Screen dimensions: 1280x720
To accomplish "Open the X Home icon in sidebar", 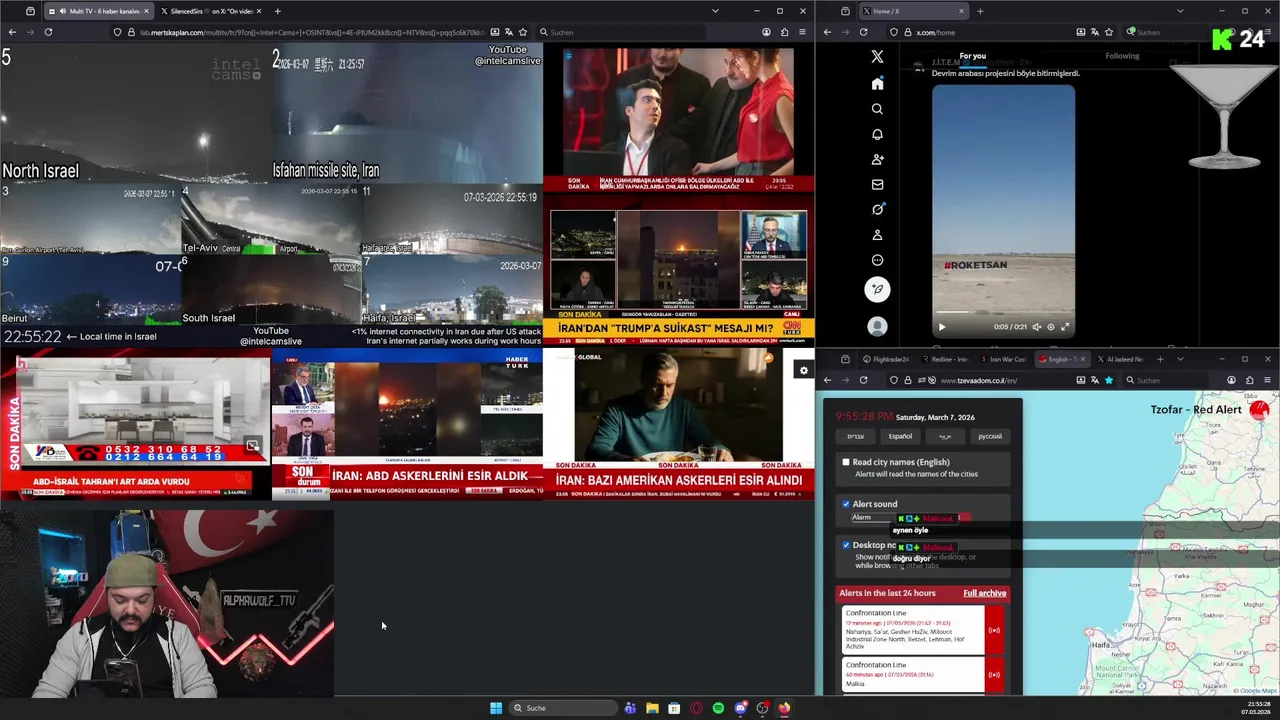I will [x=877, y=84].
